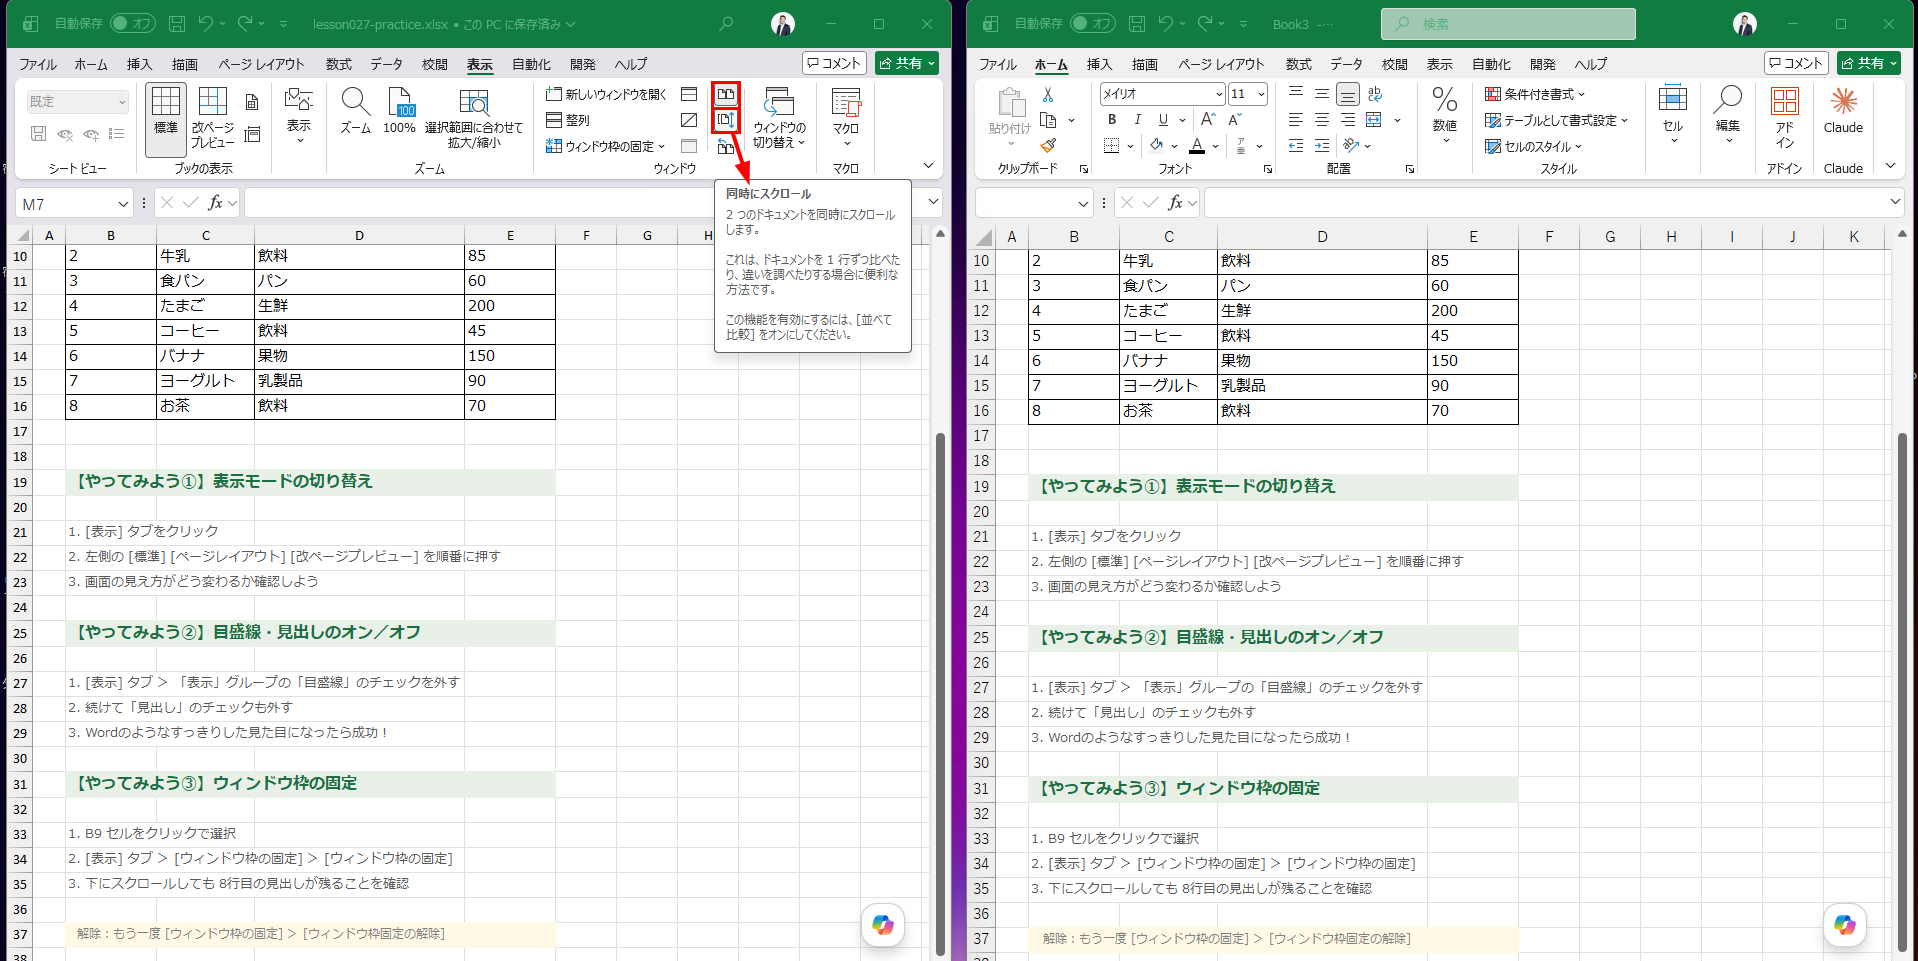The height and width of the screenshot is (961, 1918).
Task: Select 標準 view mode button
Action: [x=166, y=119]
